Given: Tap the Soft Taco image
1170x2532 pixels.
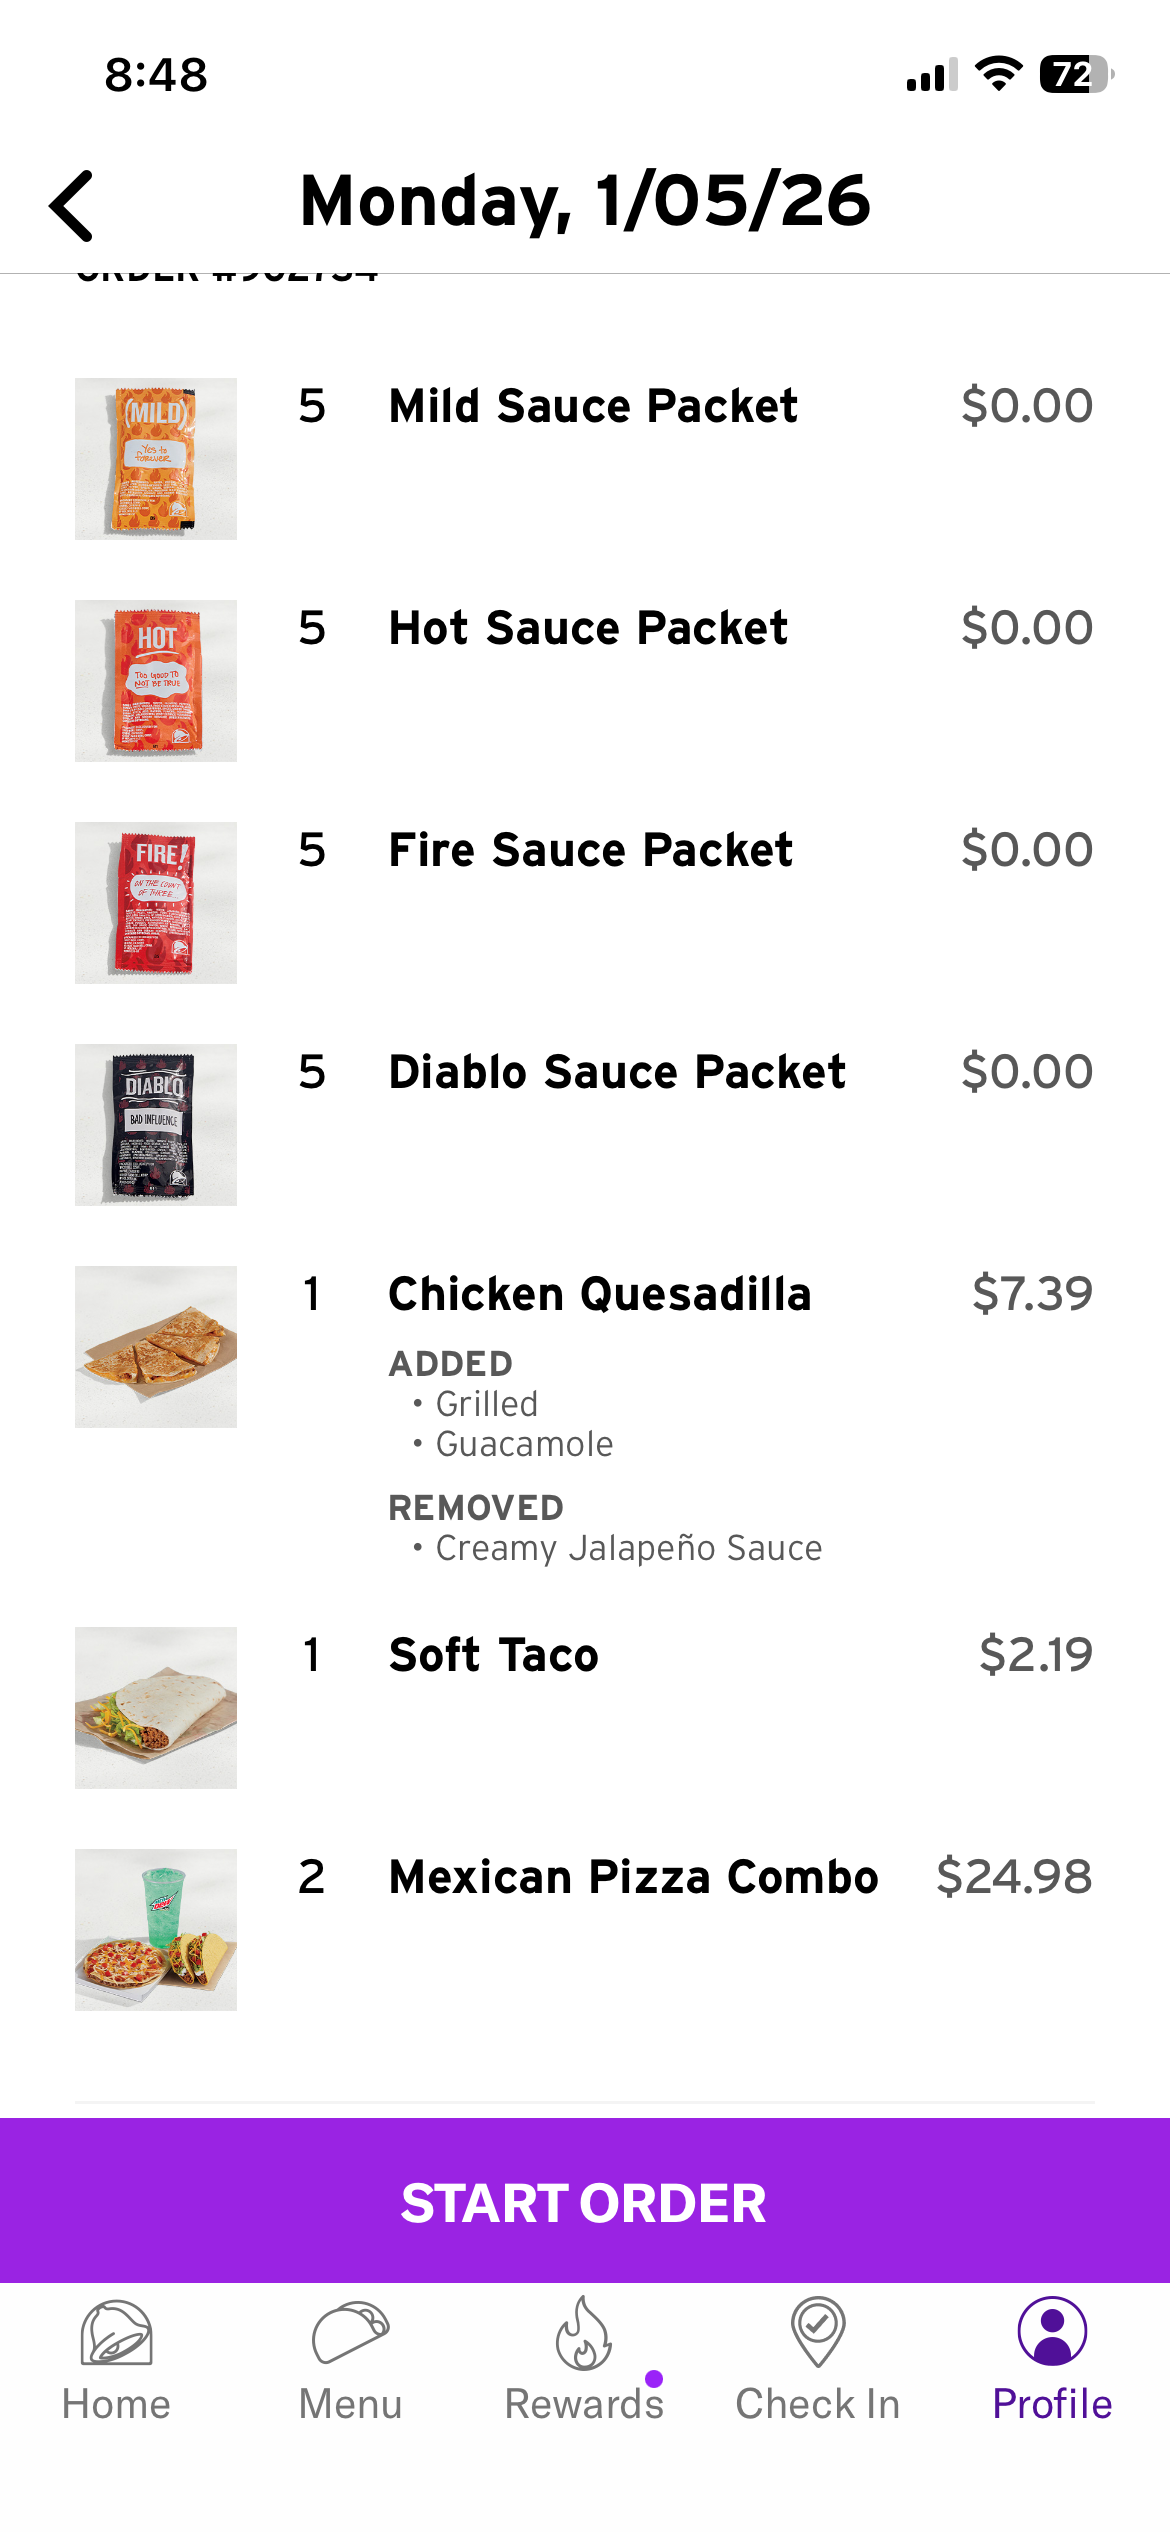Looking at the screenshot, I should tap(156, 1708).
